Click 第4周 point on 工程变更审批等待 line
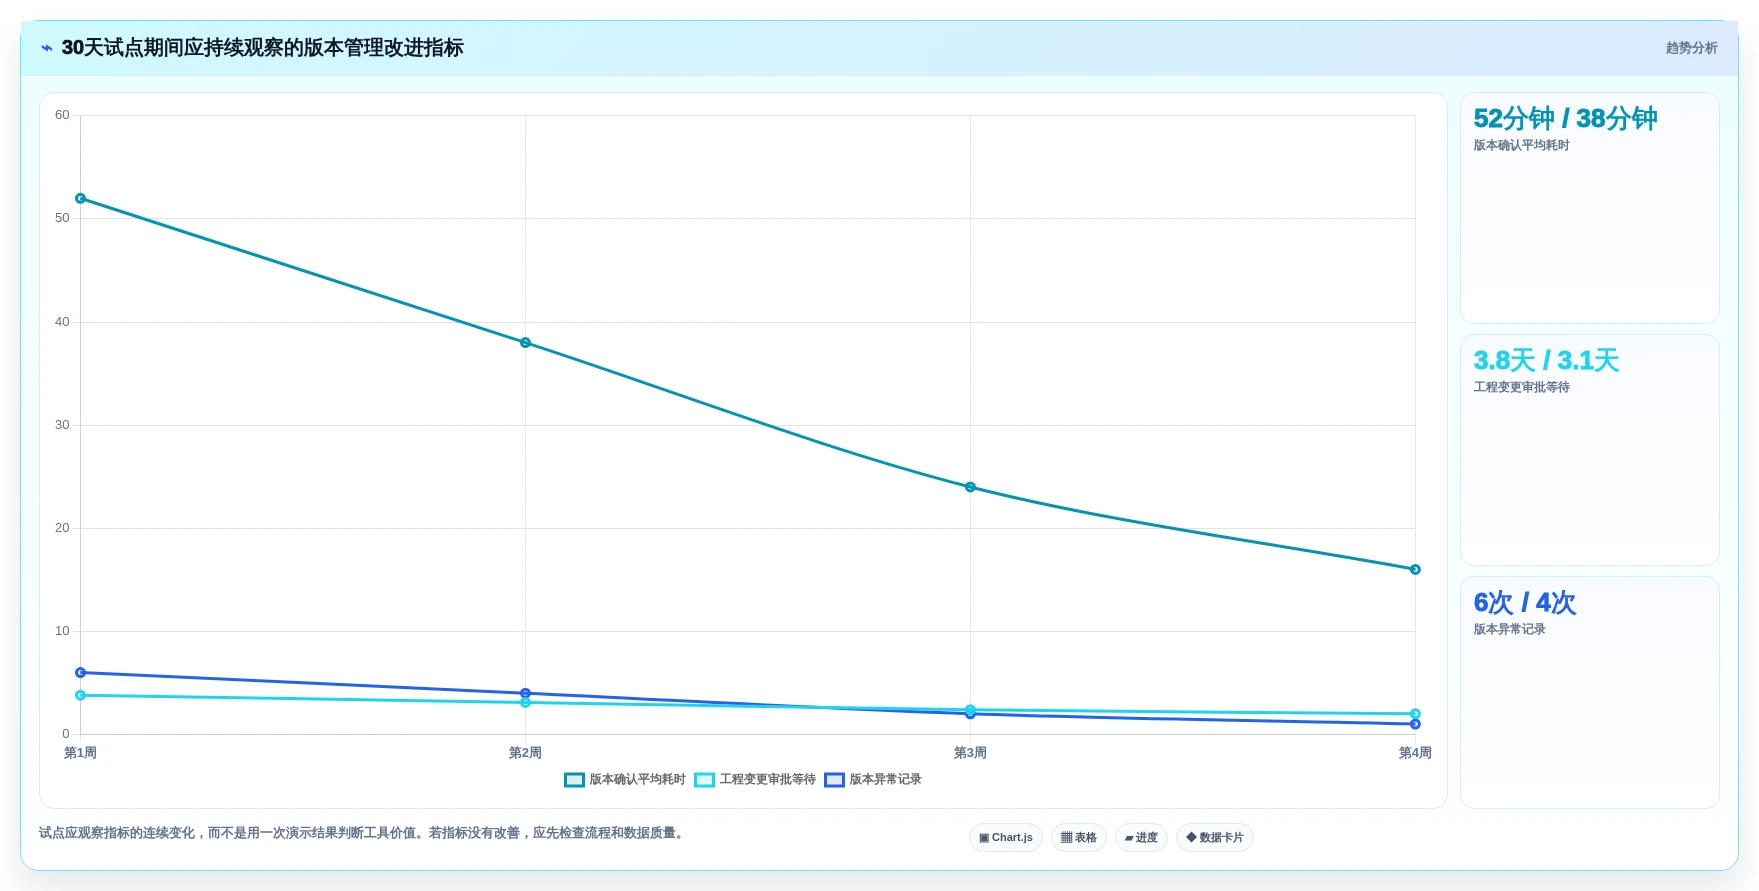 [x=1415, y=714]
